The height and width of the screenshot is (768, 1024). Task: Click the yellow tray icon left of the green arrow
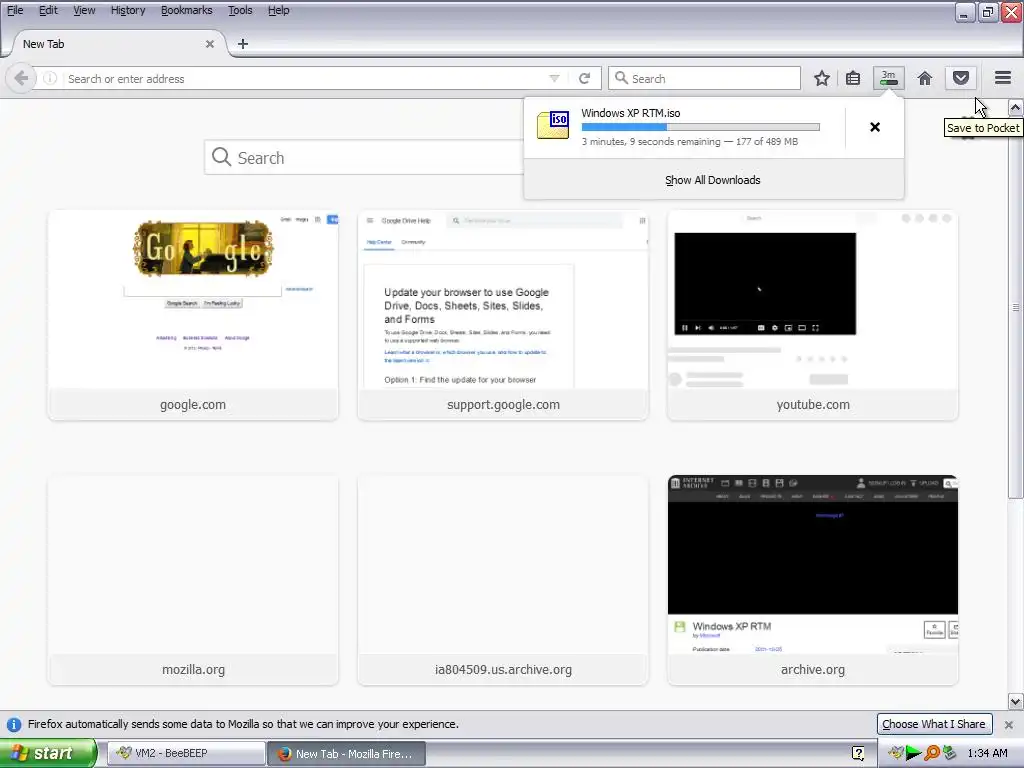coord(895,754)
